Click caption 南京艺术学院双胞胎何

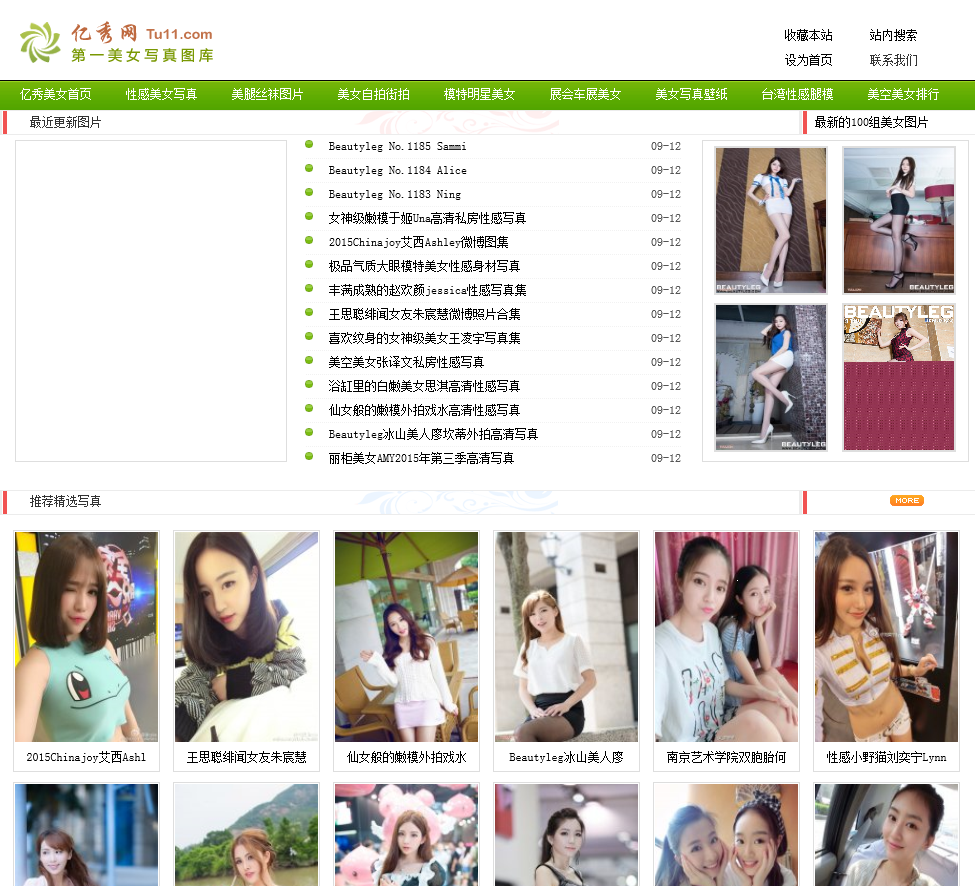(x=726, y=757)
